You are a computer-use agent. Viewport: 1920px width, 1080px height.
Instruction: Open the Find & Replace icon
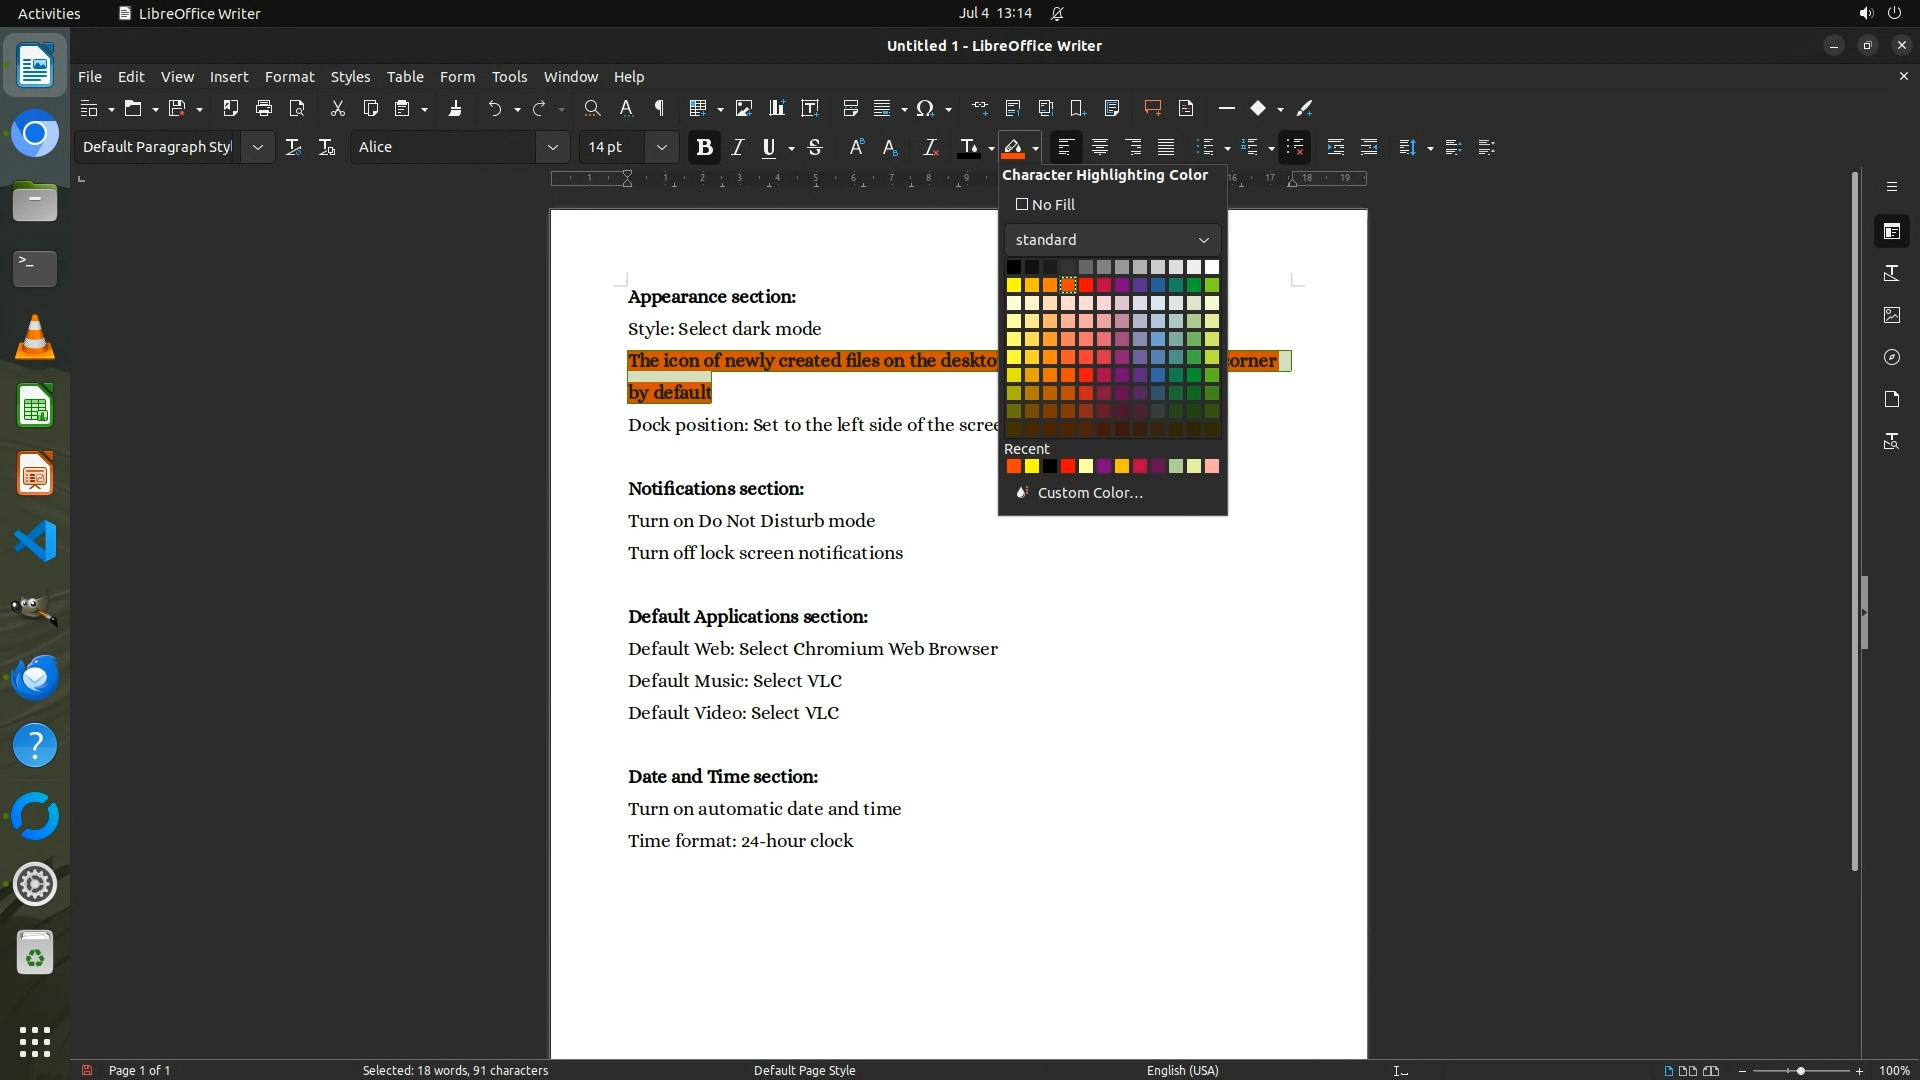[x=592, y=108]
